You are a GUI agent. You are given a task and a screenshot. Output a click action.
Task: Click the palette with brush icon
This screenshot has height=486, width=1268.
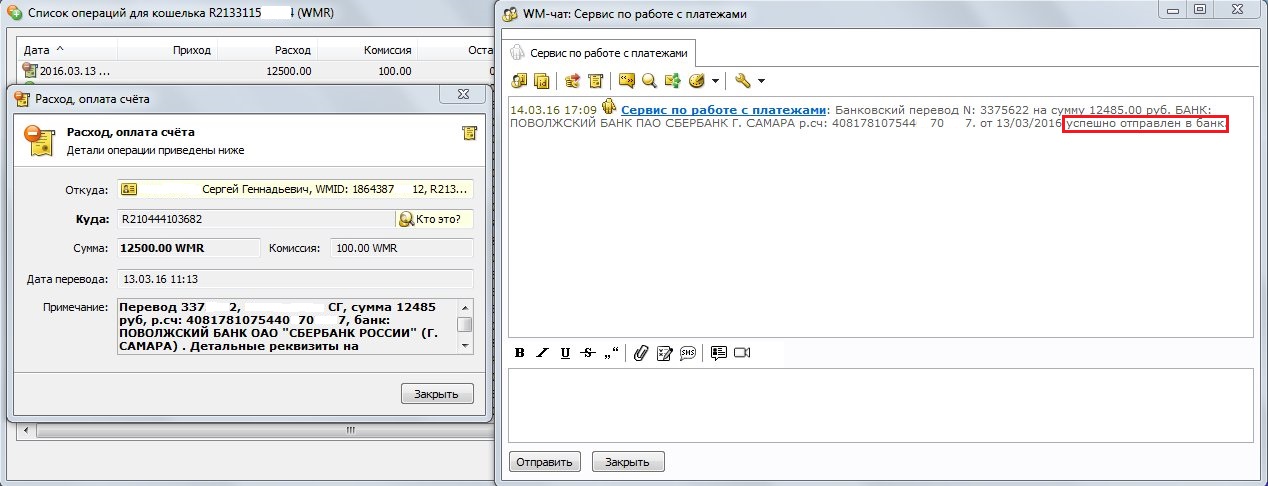coord(698,80)
